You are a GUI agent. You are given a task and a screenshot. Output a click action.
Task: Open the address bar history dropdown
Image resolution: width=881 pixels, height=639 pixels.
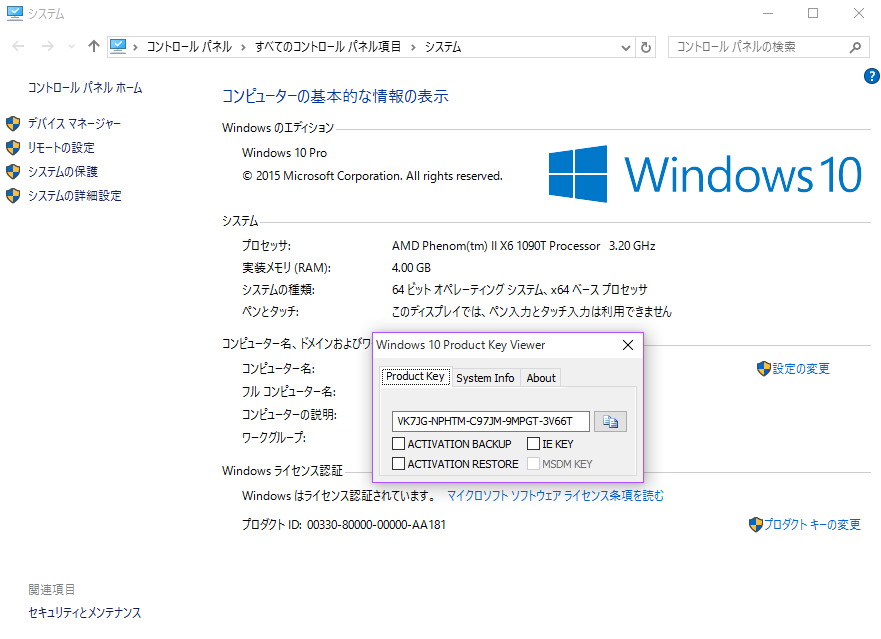[x=625, y=48]
